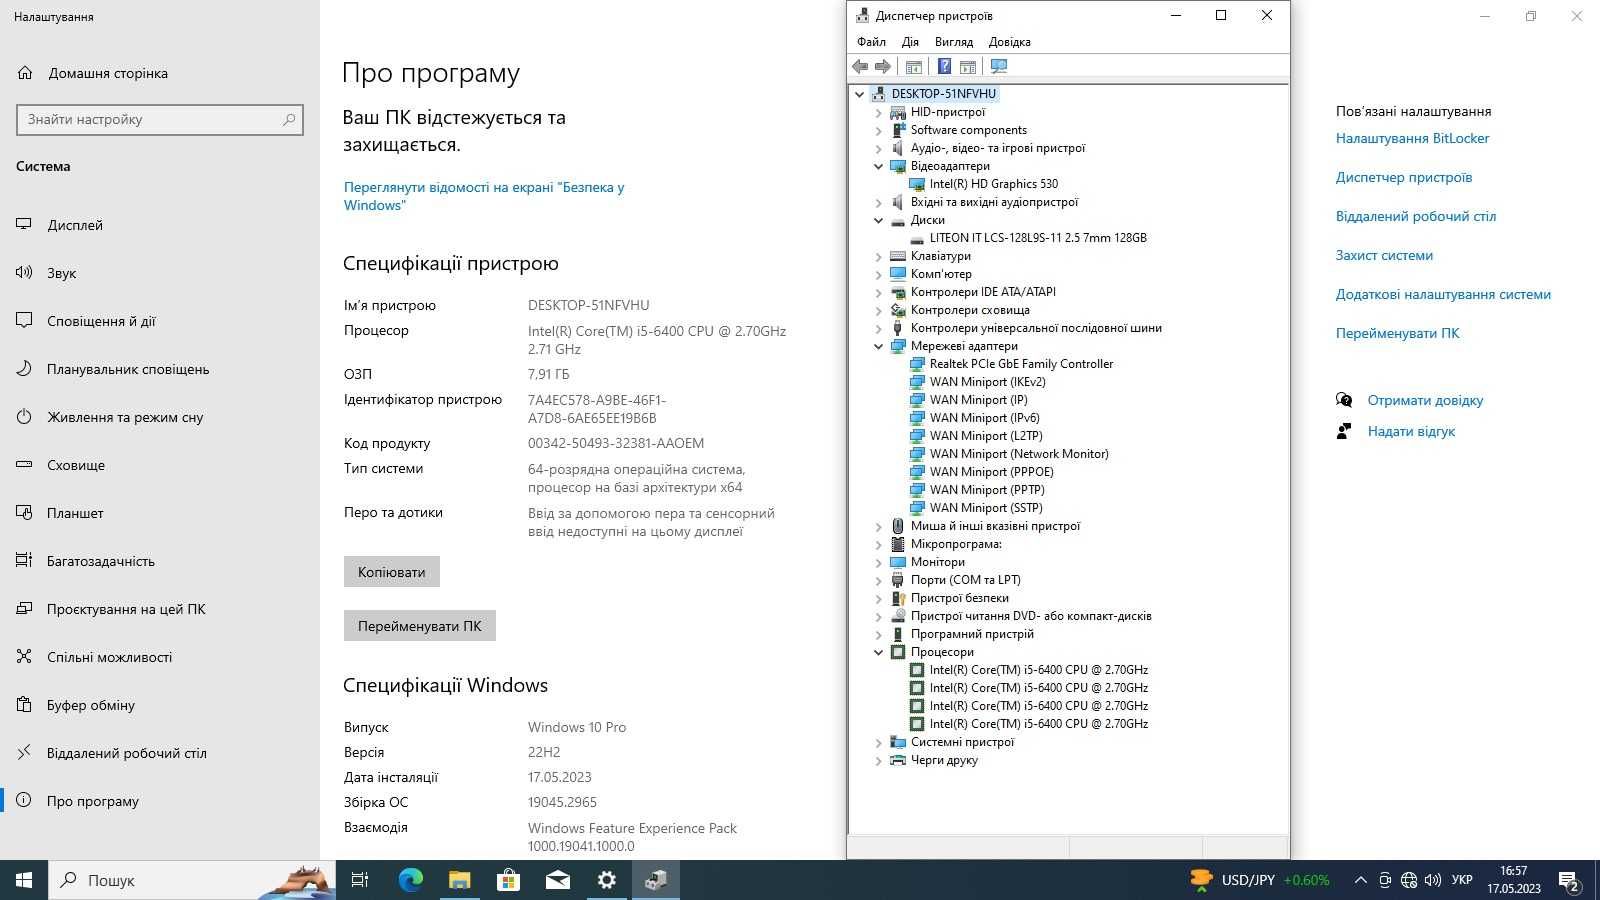This screenshot has width=1600, height=900.
Task: Open the Вигляд menu in Device Manager
Action: 954,42
